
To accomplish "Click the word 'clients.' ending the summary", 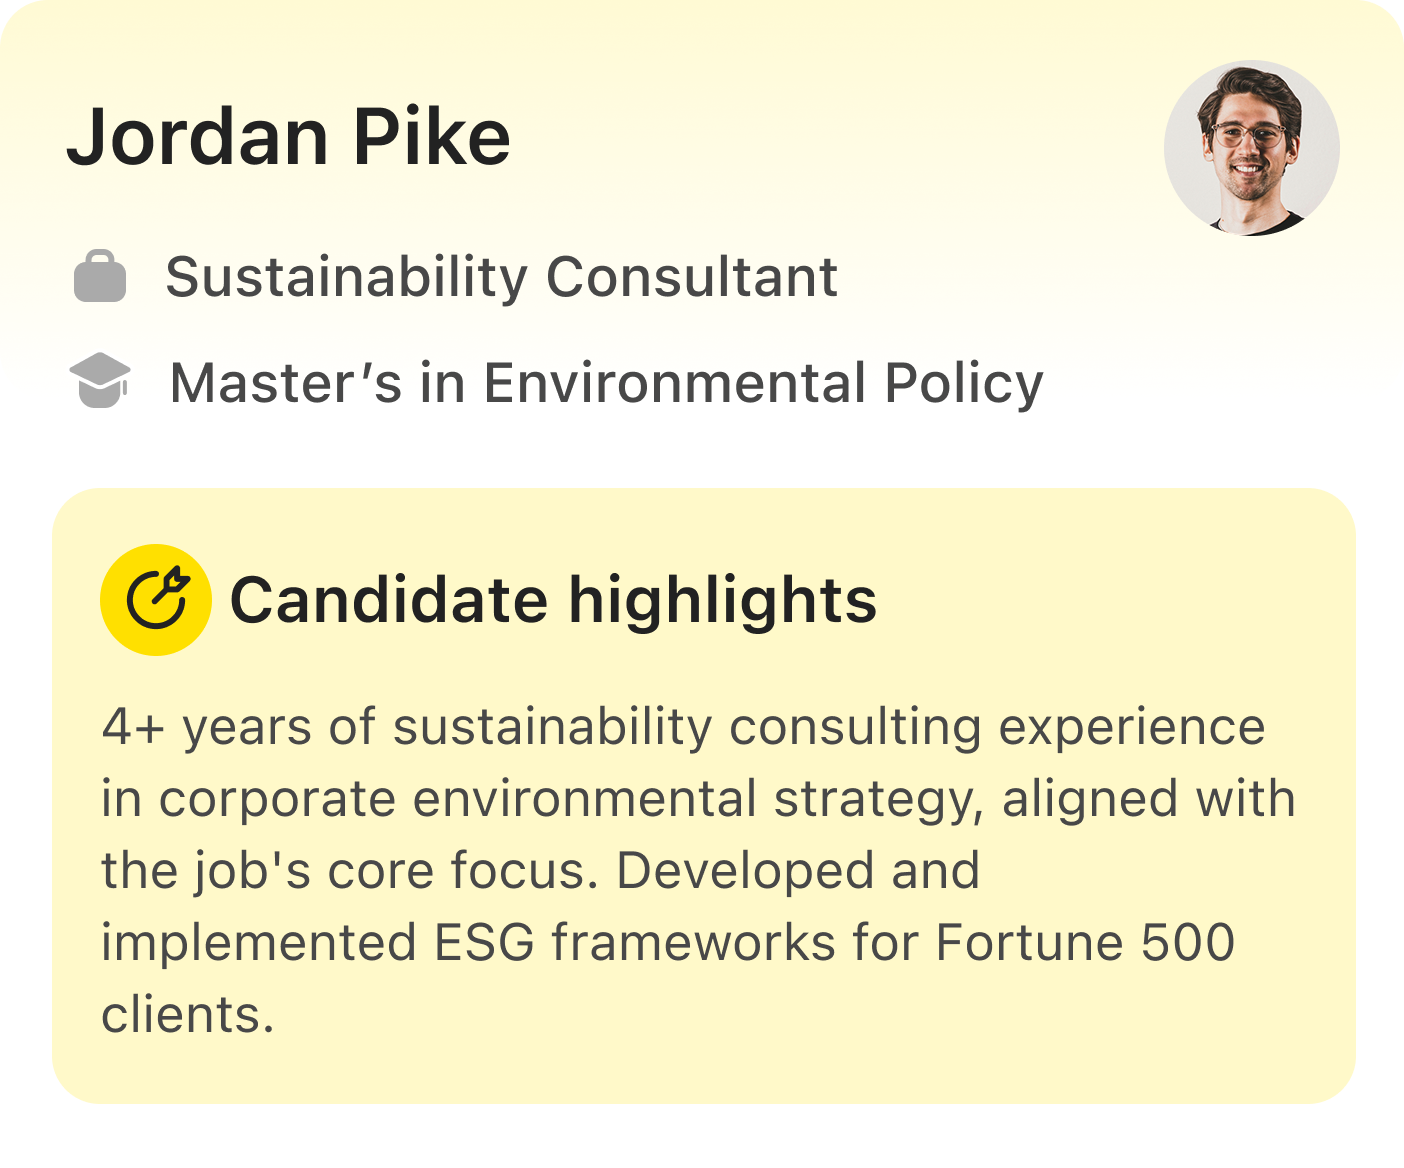I will coord(188,1014).
